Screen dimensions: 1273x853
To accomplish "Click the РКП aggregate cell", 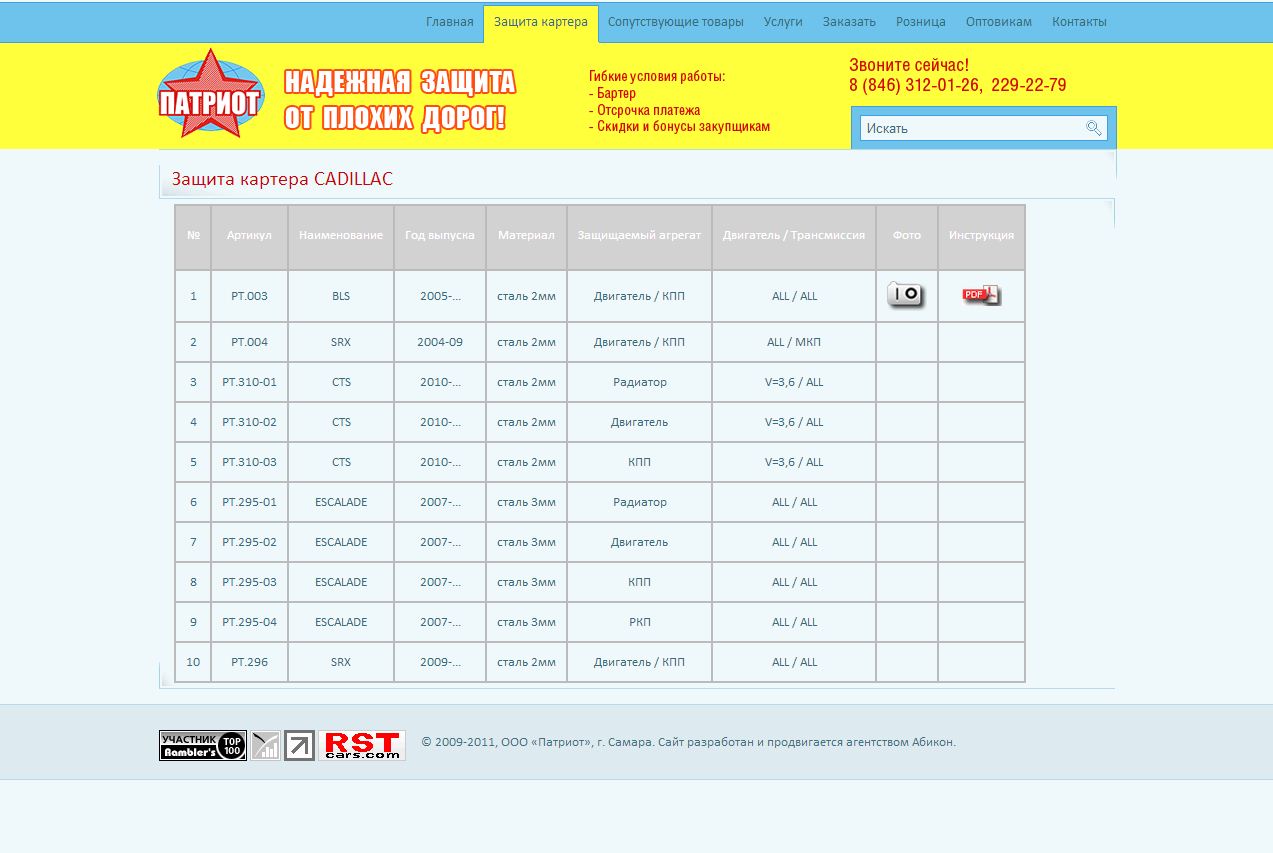I will (639, 622).
